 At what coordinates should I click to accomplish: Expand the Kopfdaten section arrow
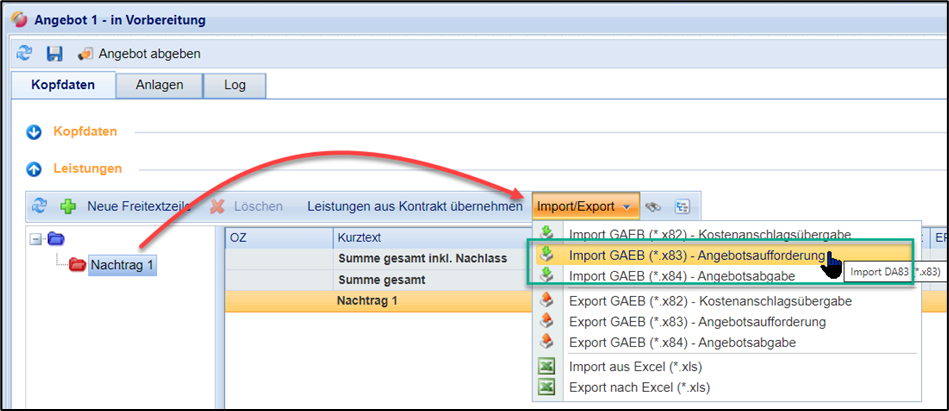coord(33,131)
